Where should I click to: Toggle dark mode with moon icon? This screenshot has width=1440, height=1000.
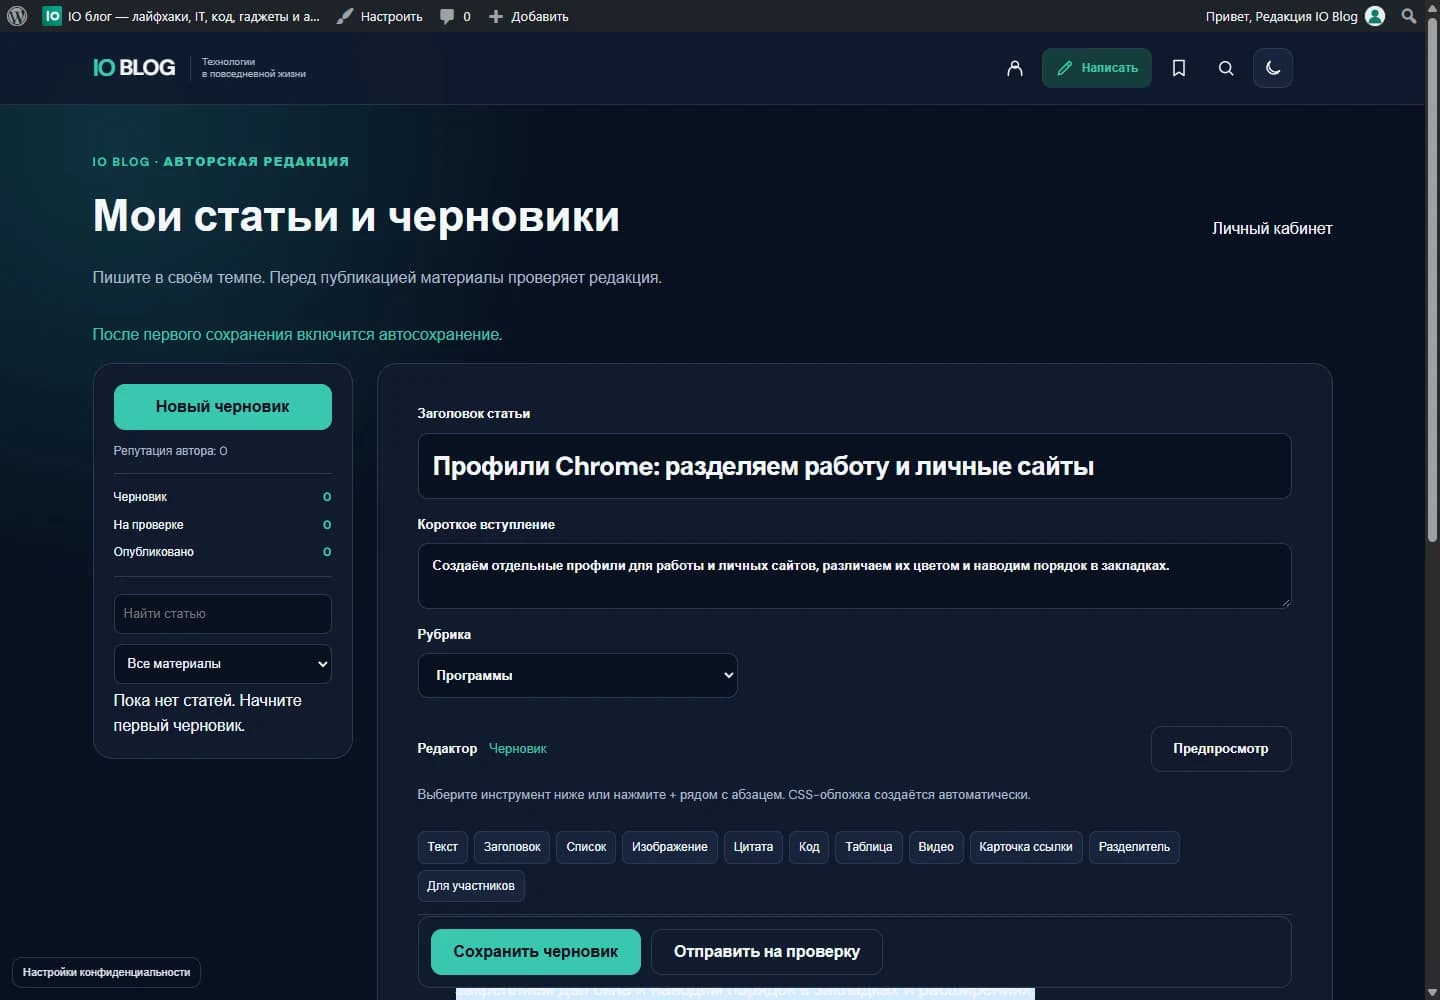tap(1273, 68)
